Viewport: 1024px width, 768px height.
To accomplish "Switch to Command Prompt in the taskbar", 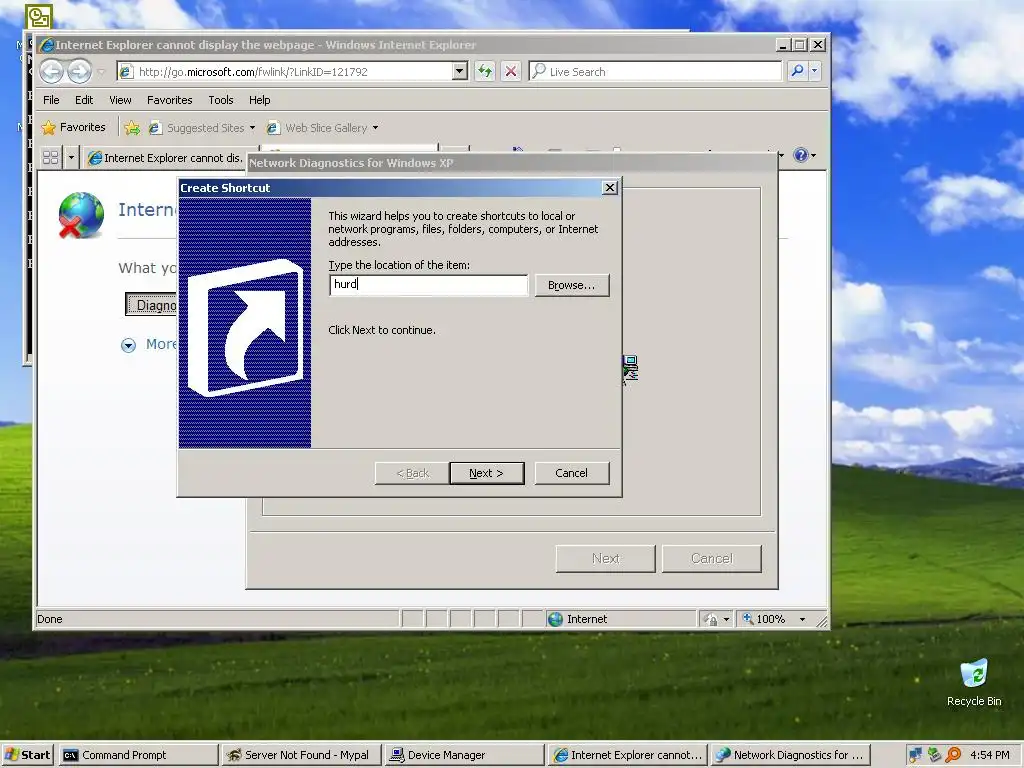I will pyautogui.click(x=138, y=755).
